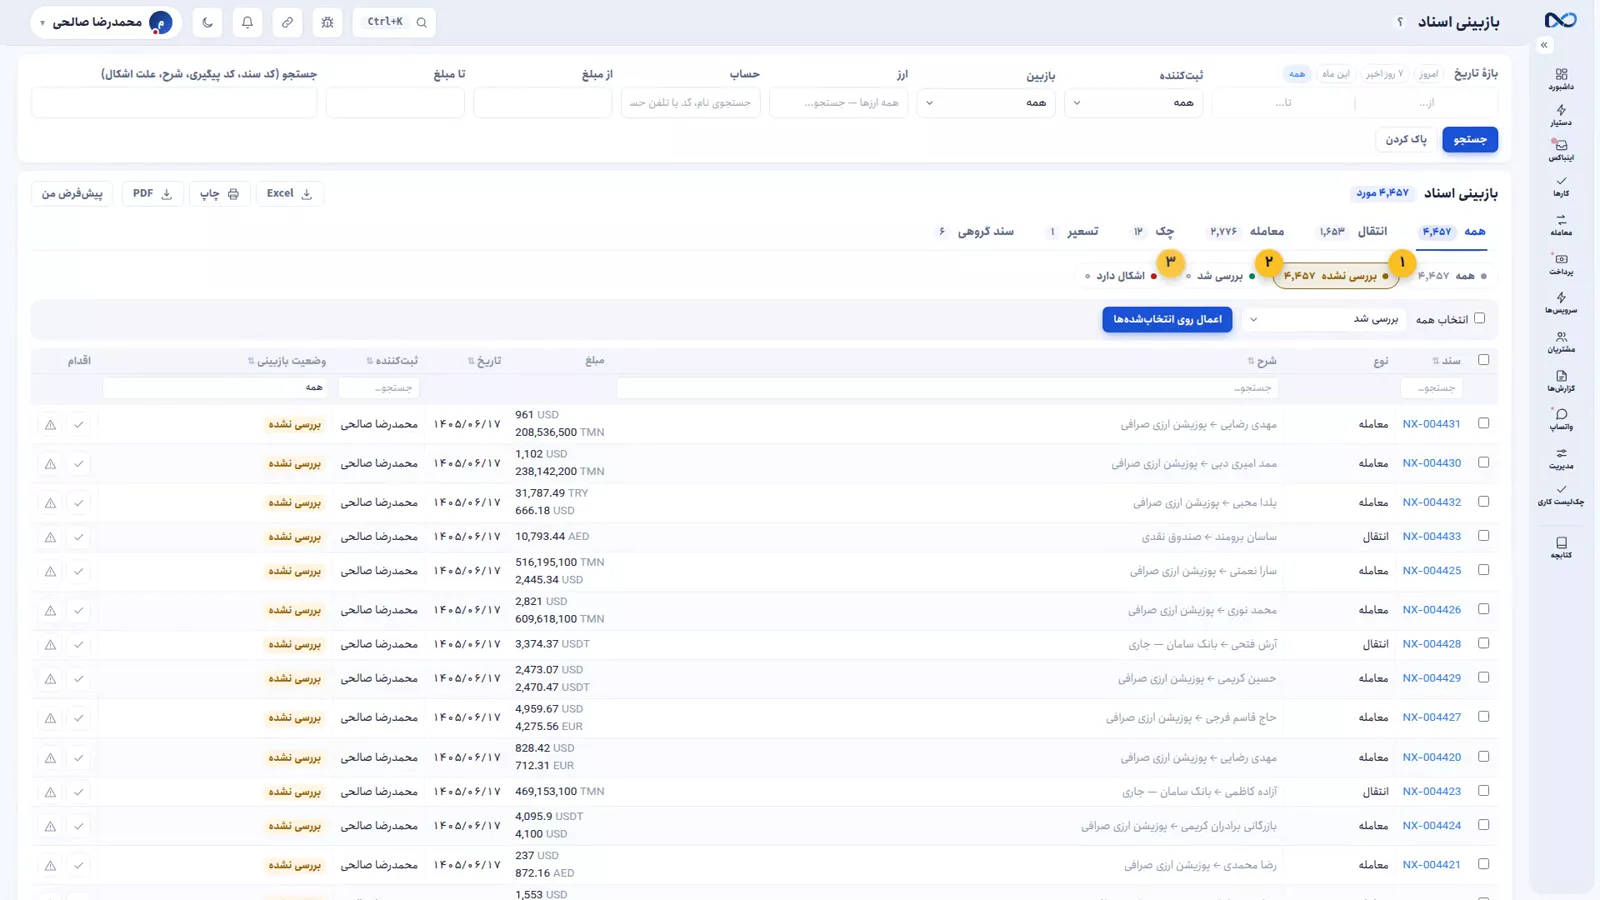Select the row checkbox for NX-004431
Image resolution: width=1600 pixels, height=900 pixels.
coord(1483,423)
